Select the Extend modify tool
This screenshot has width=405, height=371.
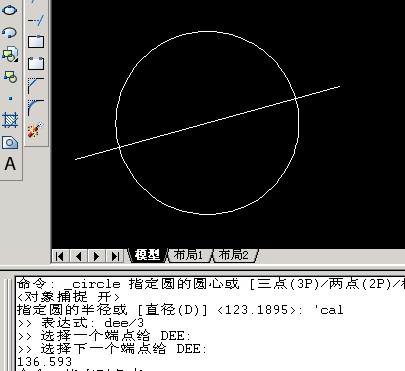pos(36,21)
